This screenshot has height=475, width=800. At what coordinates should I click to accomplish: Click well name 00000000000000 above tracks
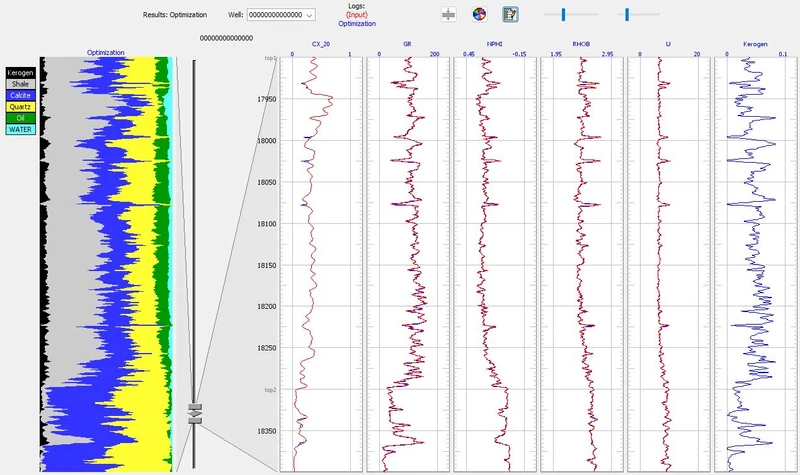pyautogui.click(x=226, y=38)
